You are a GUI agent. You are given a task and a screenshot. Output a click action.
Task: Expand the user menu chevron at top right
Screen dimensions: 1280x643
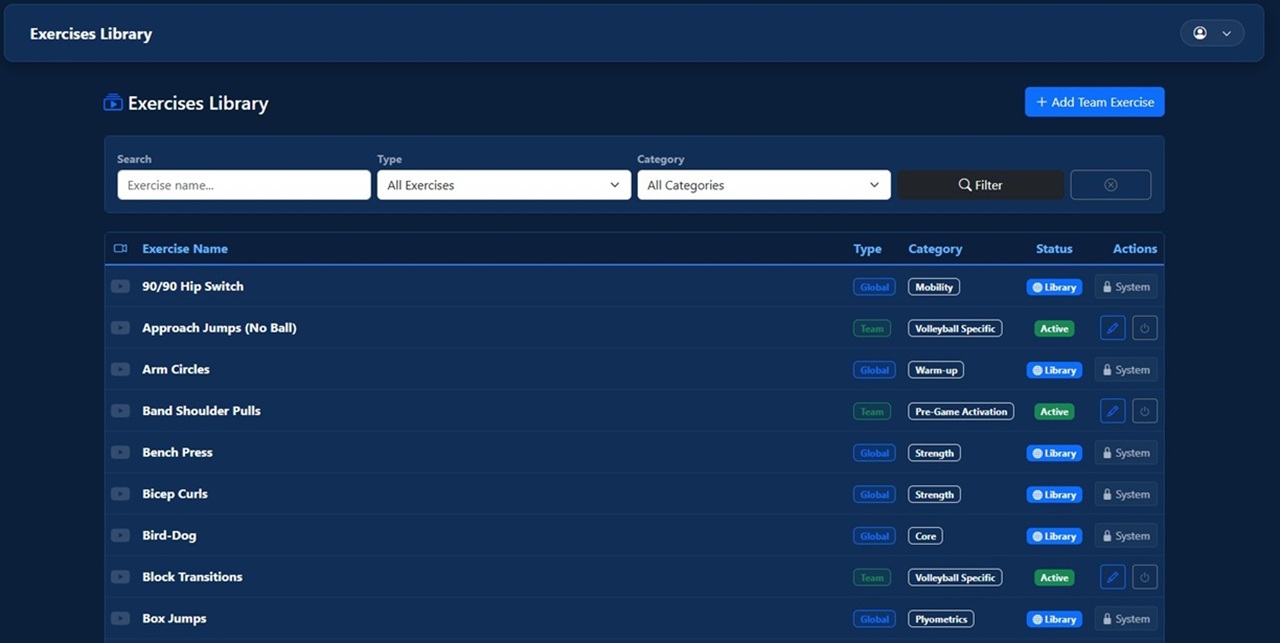[1225, 32]
